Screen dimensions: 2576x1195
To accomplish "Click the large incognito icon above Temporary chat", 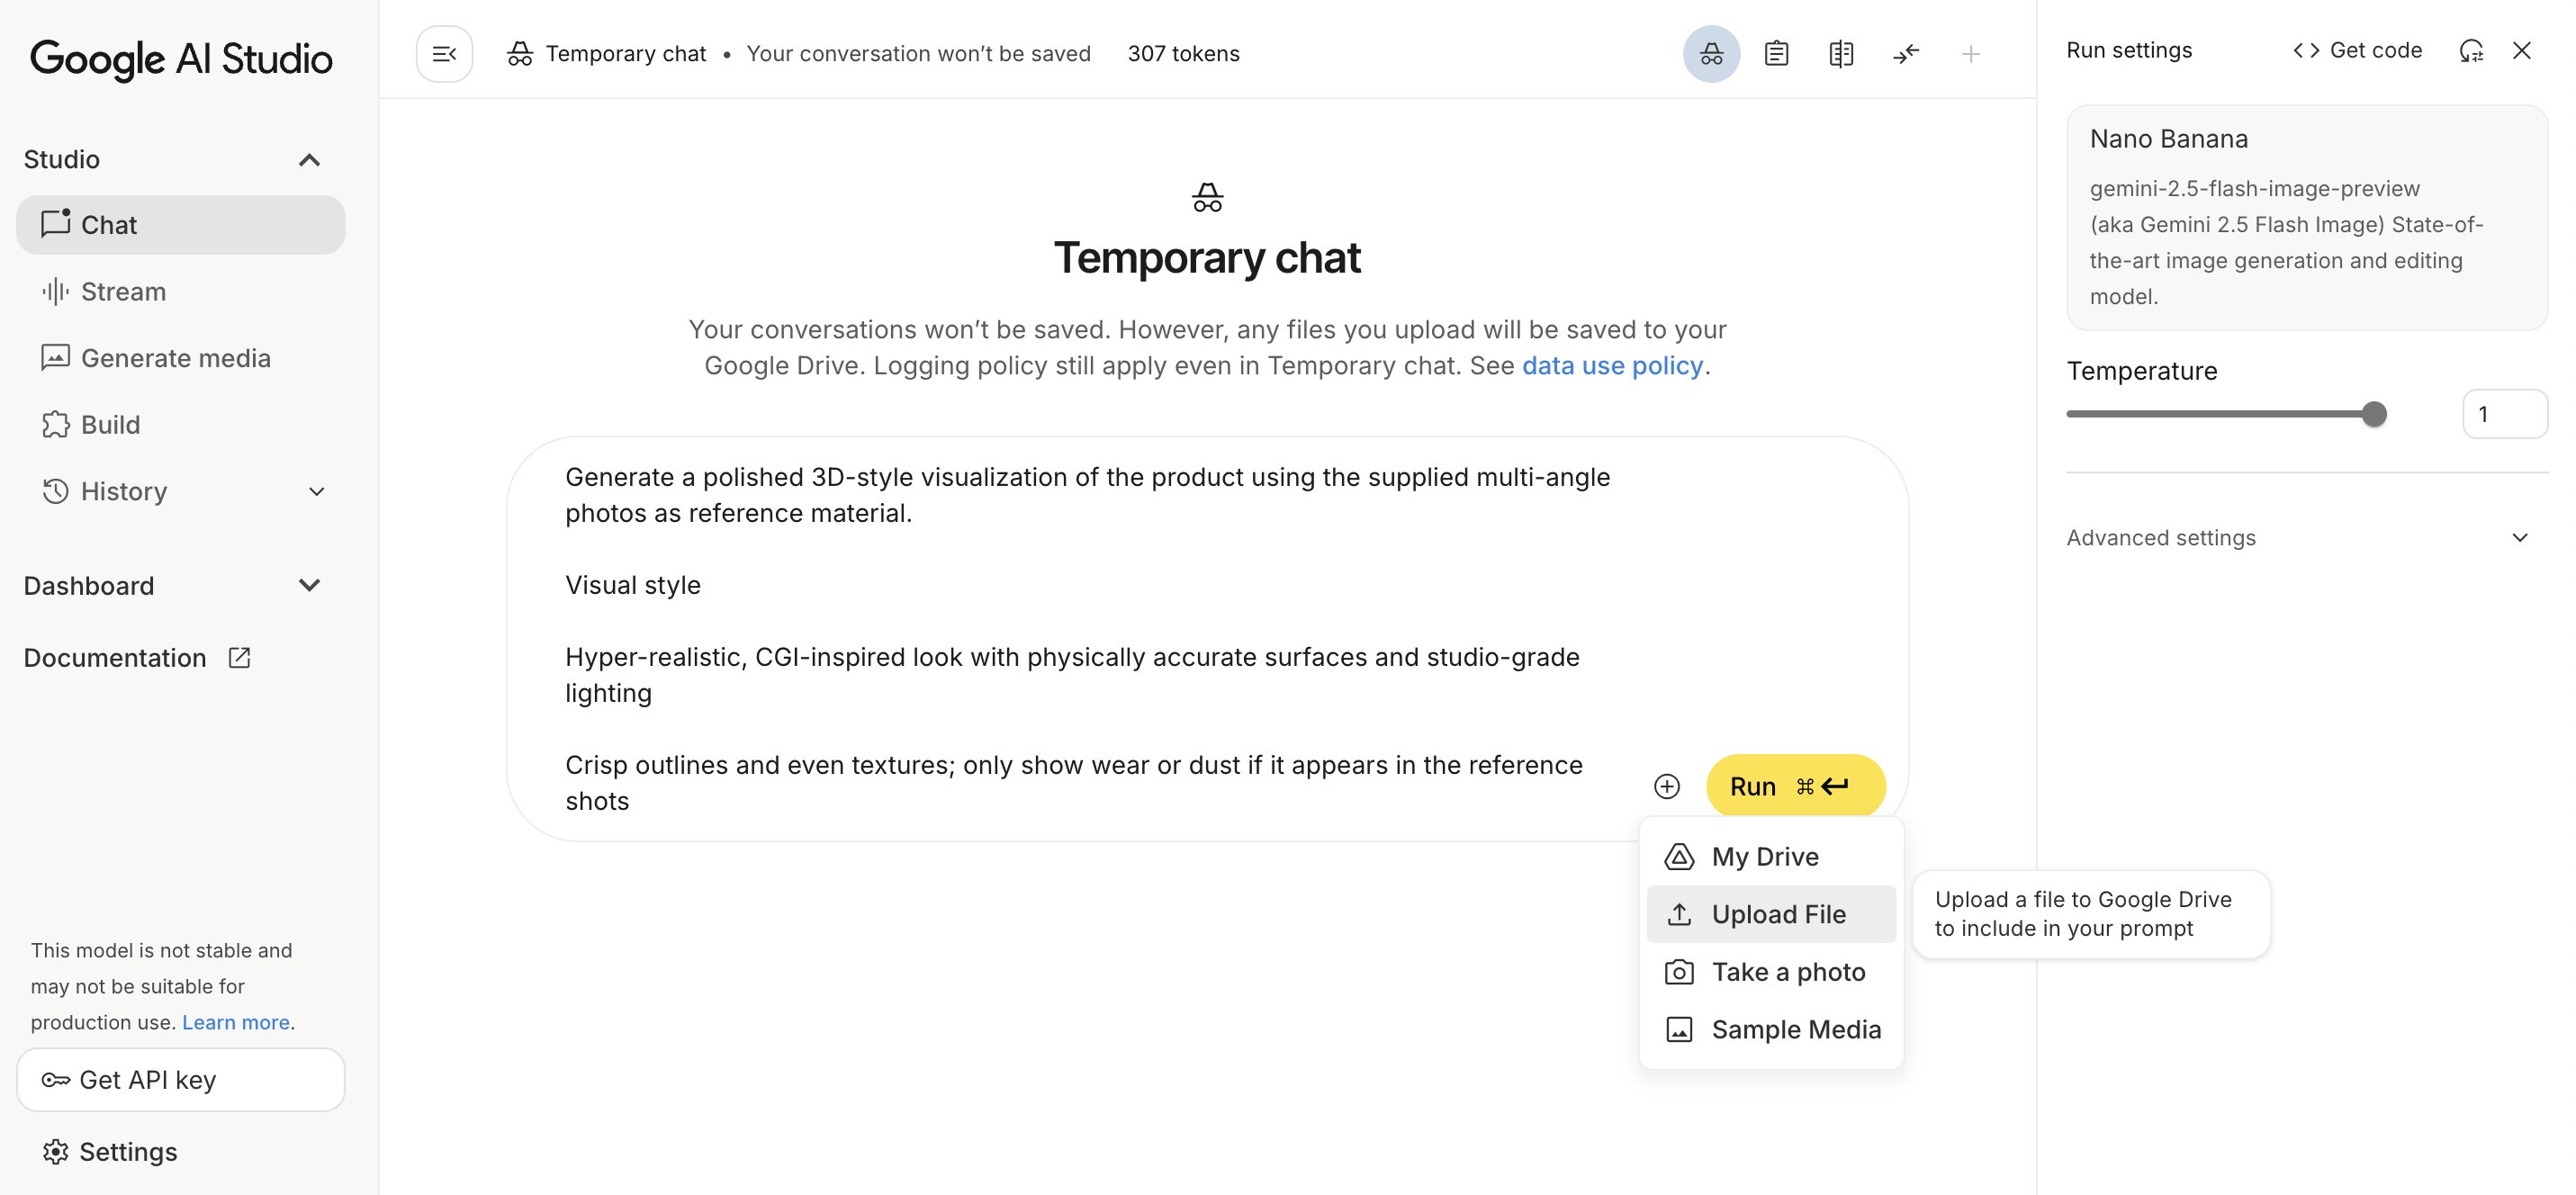I will coord(1207,197).
